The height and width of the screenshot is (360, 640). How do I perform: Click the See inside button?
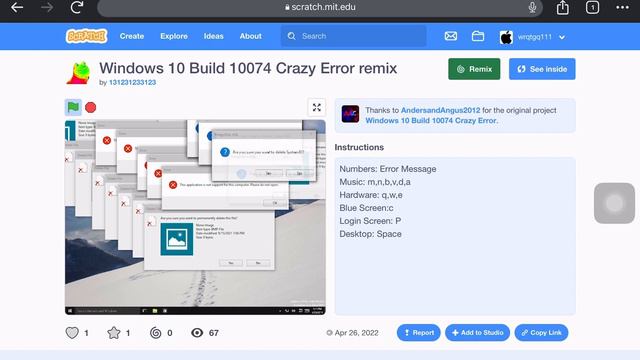pos(542,69)
